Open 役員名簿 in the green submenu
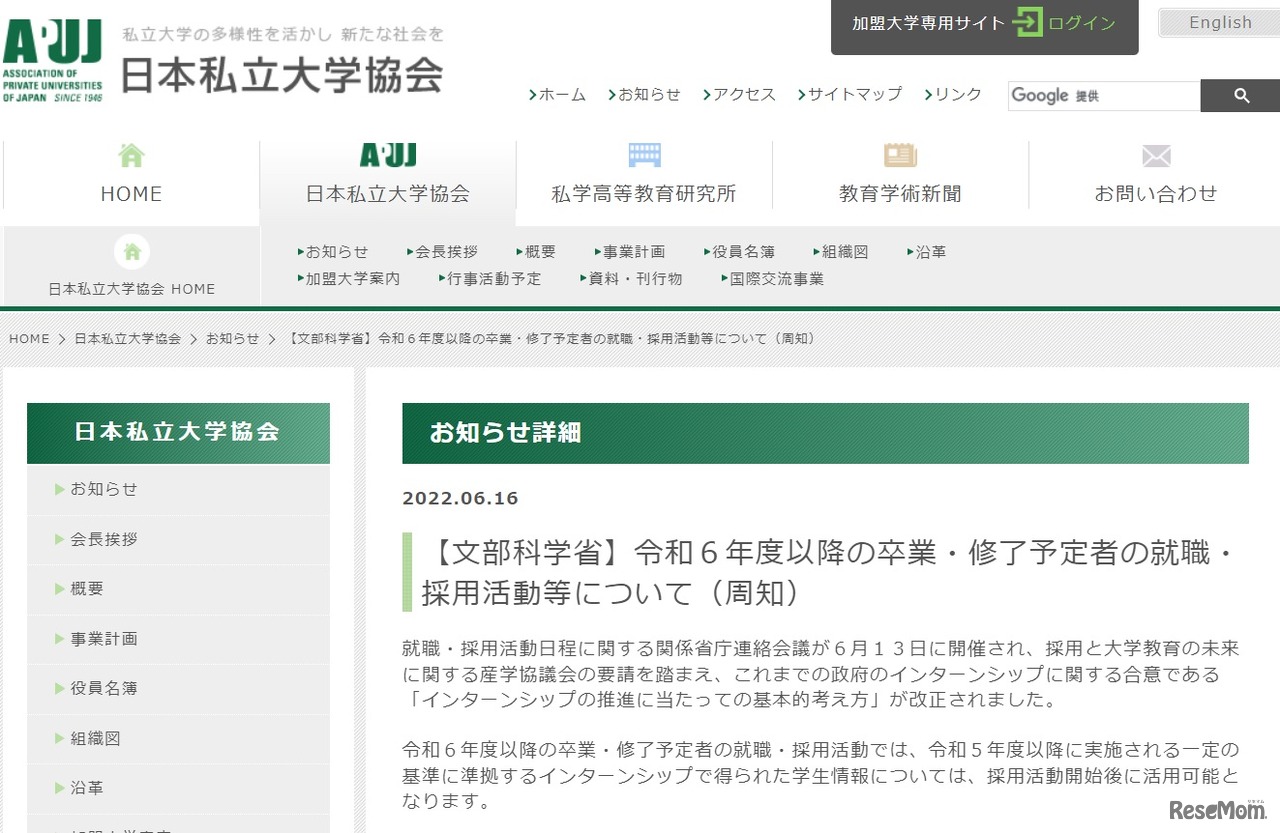The image size is (1280, 833). coord(739,252)
